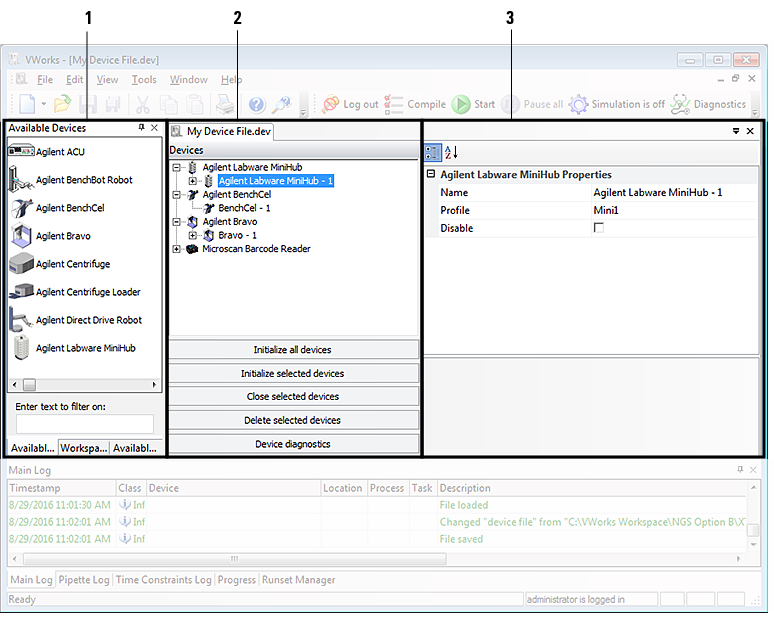Click the filter text input field

click(x=85, y=424)
